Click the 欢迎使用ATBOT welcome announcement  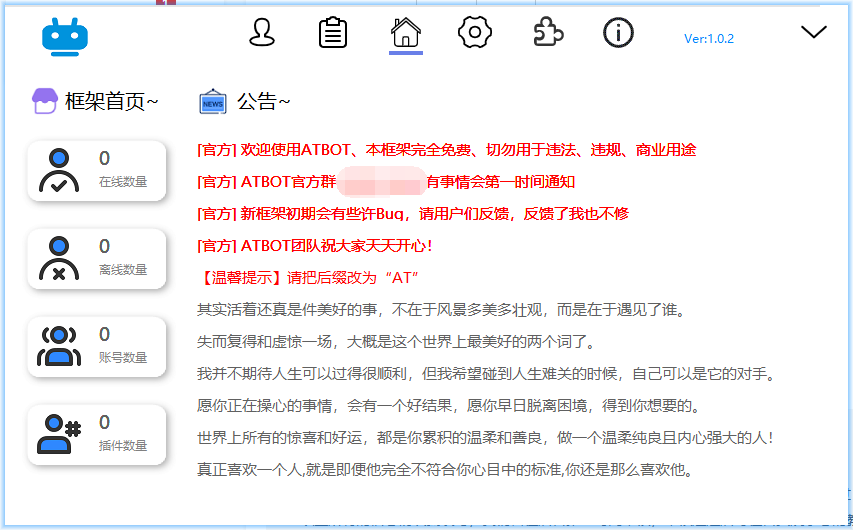[x=447, y=150]
